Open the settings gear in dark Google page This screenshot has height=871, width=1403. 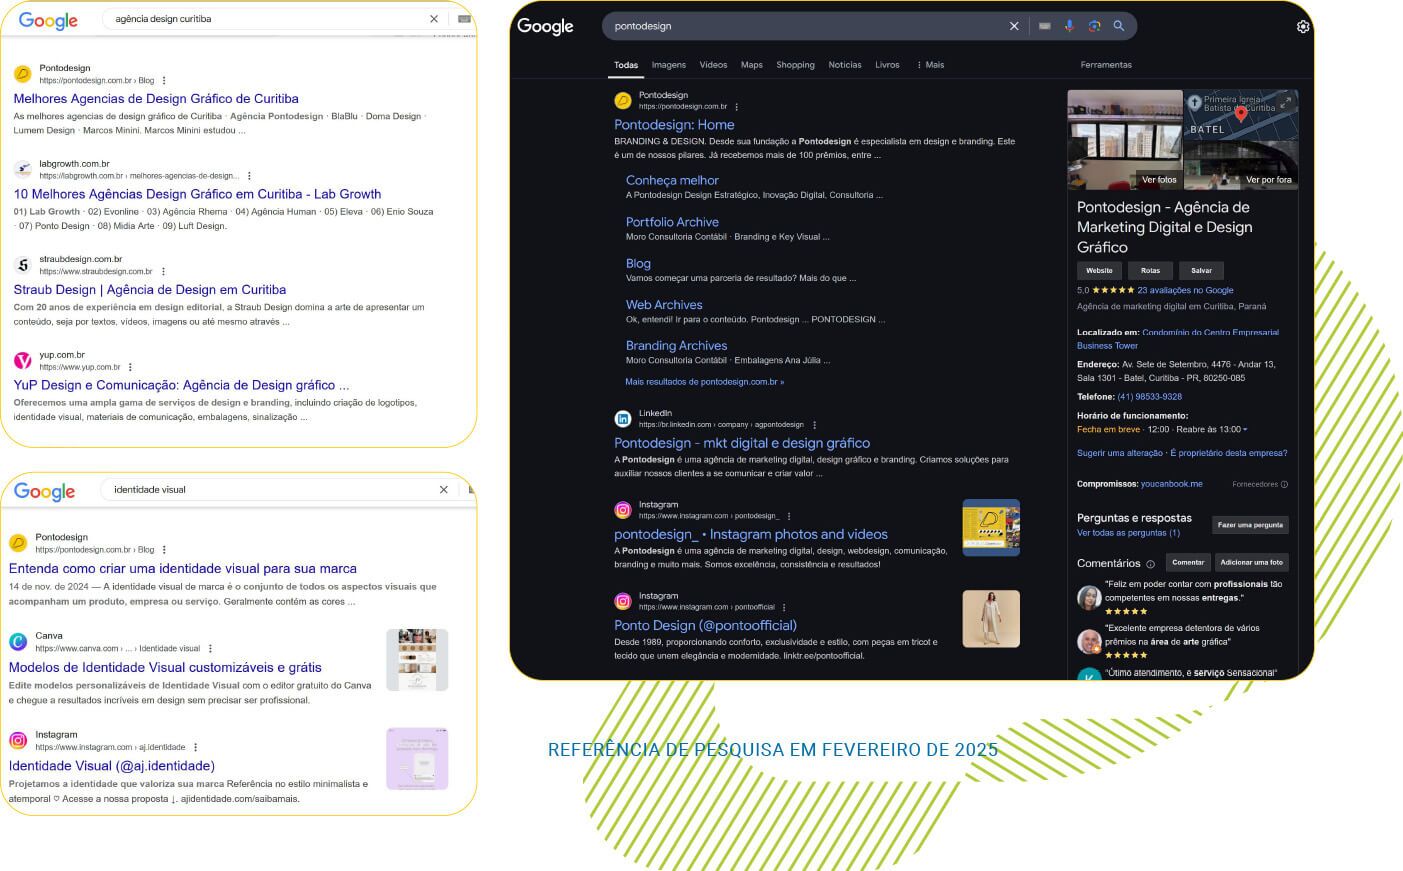coord(1302,27)
